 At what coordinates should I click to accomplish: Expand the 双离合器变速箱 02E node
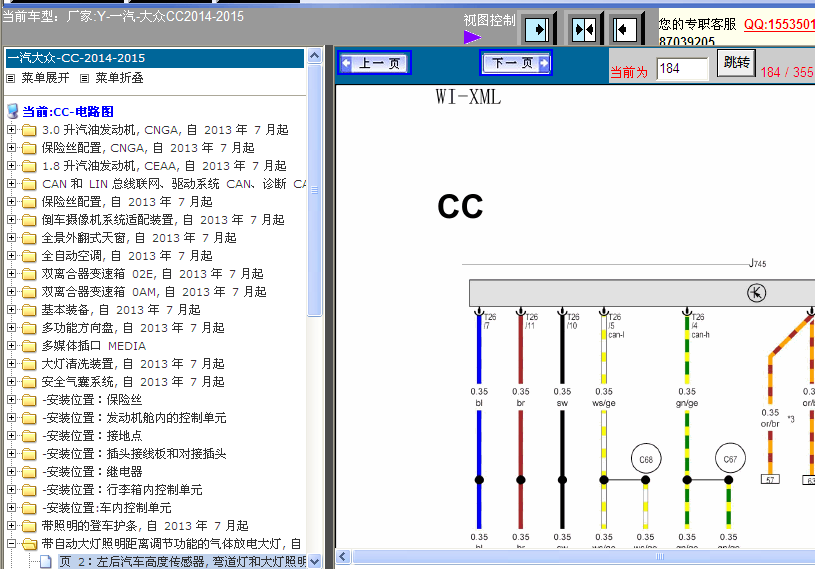pyautogui.click(x=11, y=273)
